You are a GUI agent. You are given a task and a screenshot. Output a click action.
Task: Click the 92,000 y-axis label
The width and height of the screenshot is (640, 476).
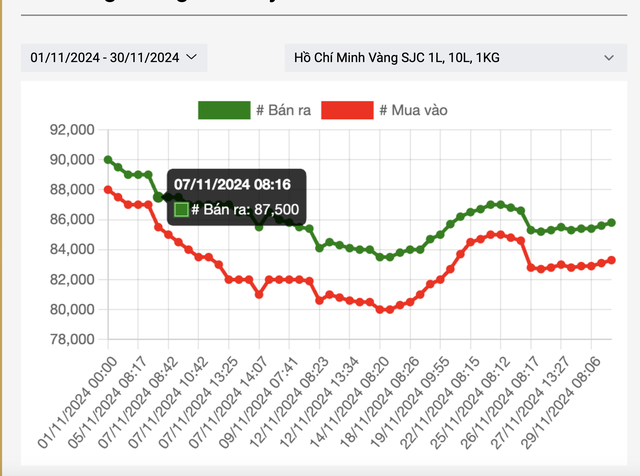(x=70, y=130)
